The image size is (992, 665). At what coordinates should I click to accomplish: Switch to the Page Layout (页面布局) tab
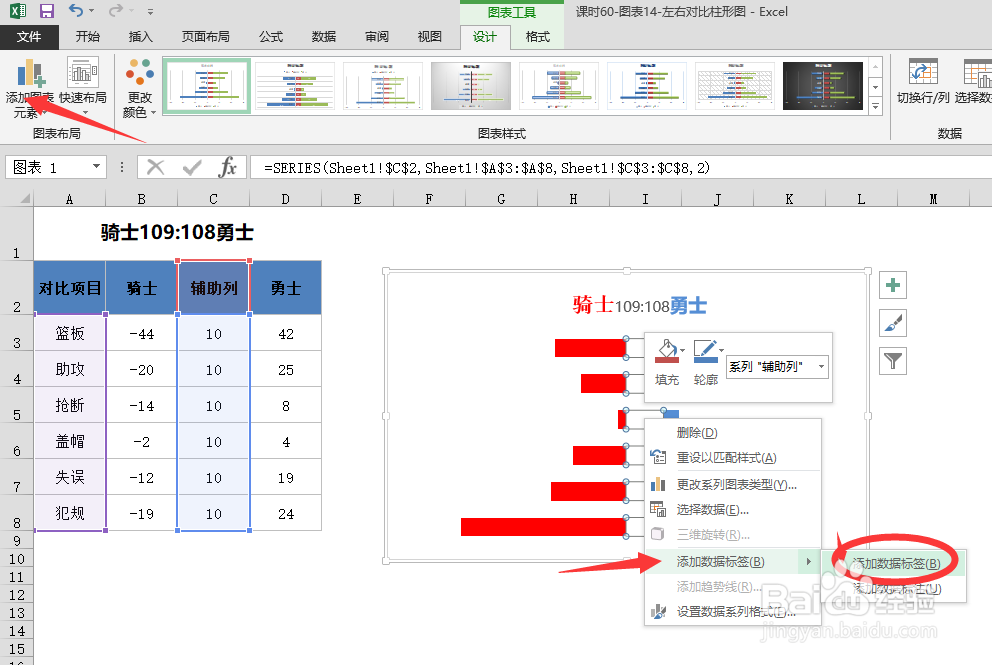click(x=206, y=37)
